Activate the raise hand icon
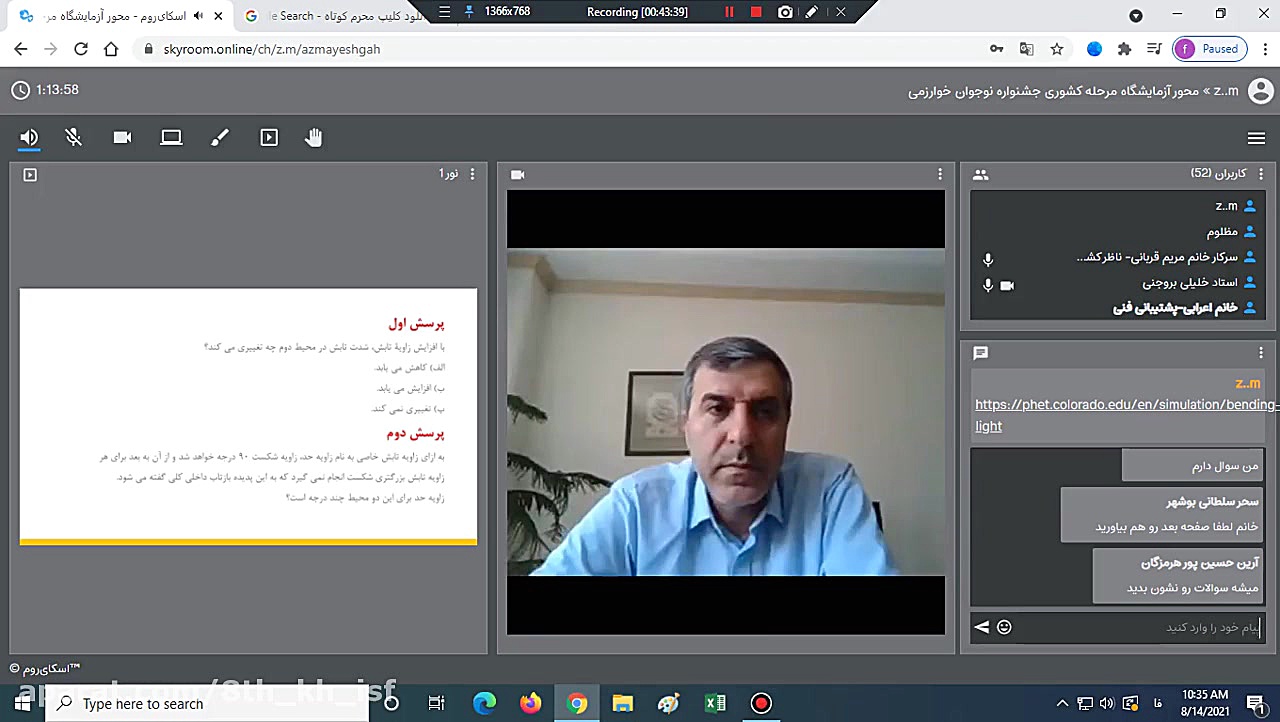 (x=314, y=137)
